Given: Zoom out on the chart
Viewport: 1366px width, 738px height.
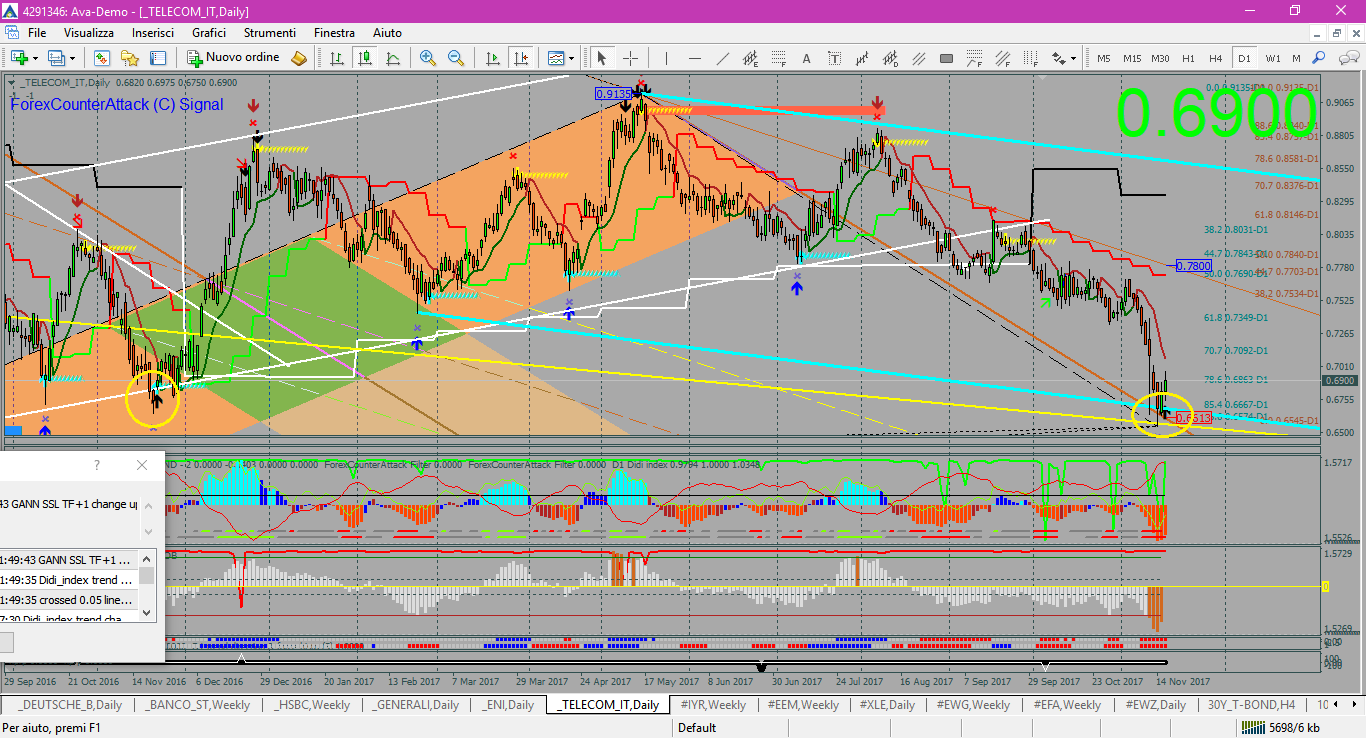Looking at the screenshot, I should [456, 58].
